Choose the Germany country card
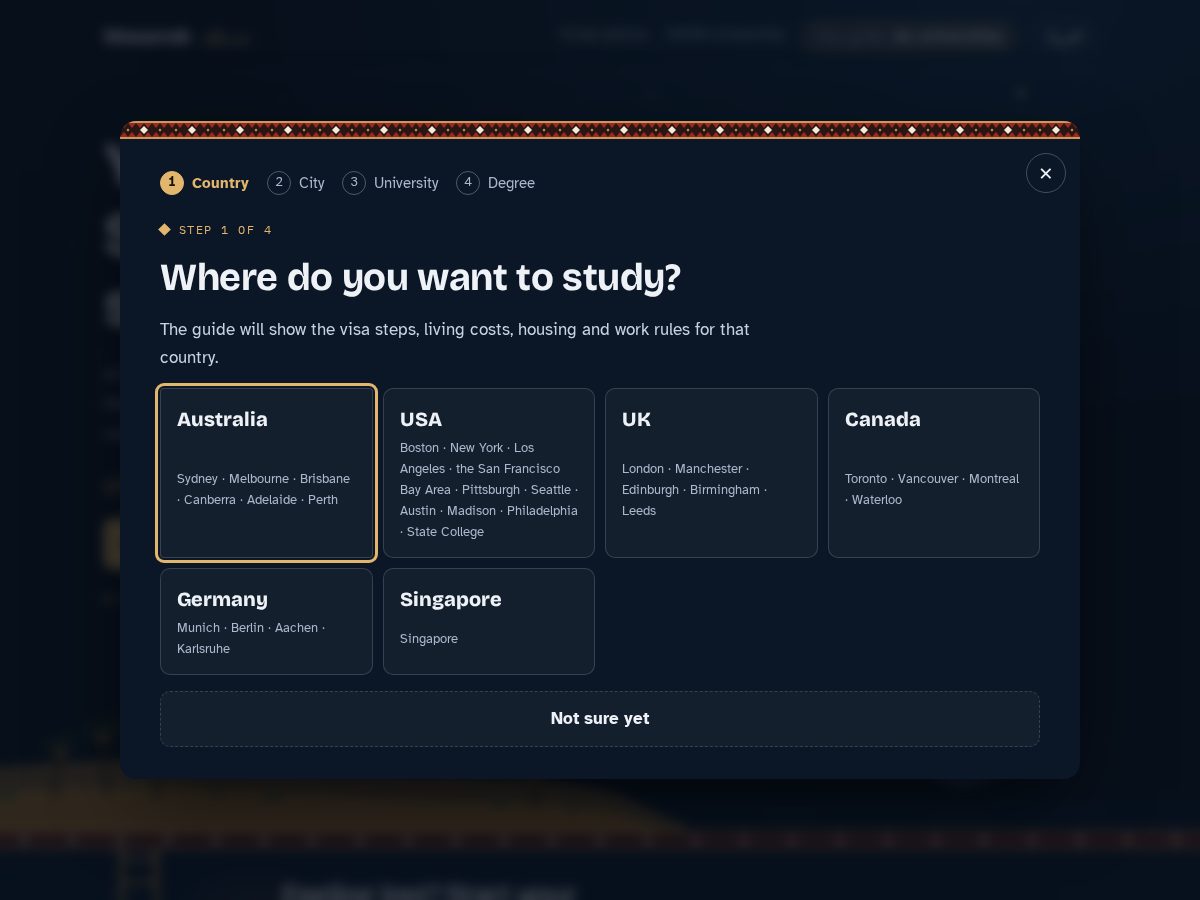1200x900 pixels. coord(266,621)
